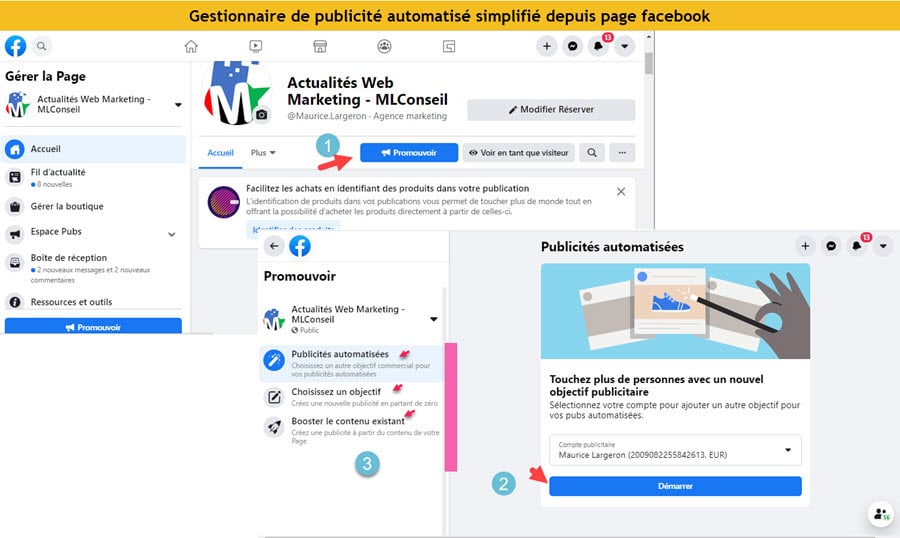Screen dimensions: 900x538
Task: Open notifications bell with 13 badge in upper header
Action: tap(599, 46)
